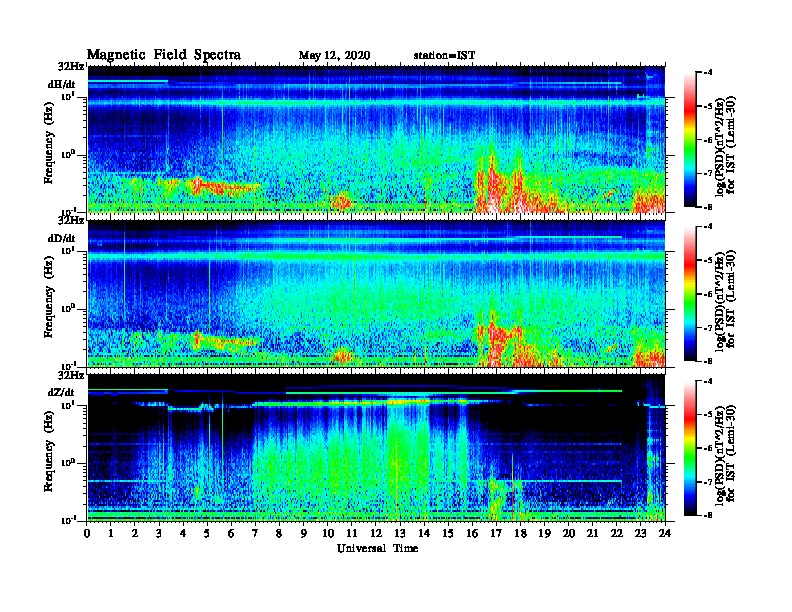Image resolution: width=792 pixels, height=612 pixels.
Task: Click the color bar beside the dD/dt panel
Action: point(690,293)
